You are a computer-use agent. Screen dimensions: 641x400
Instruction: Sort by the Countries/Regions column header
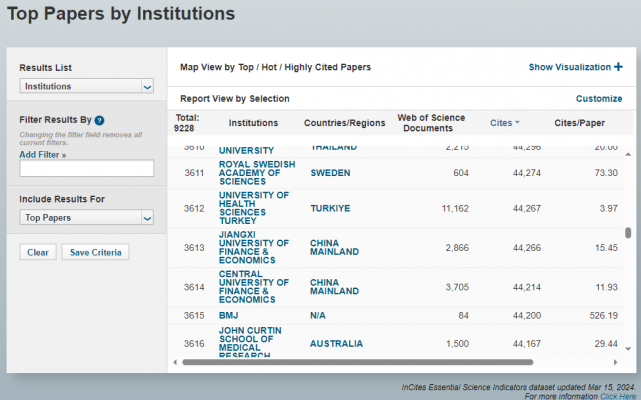point(345,123)
